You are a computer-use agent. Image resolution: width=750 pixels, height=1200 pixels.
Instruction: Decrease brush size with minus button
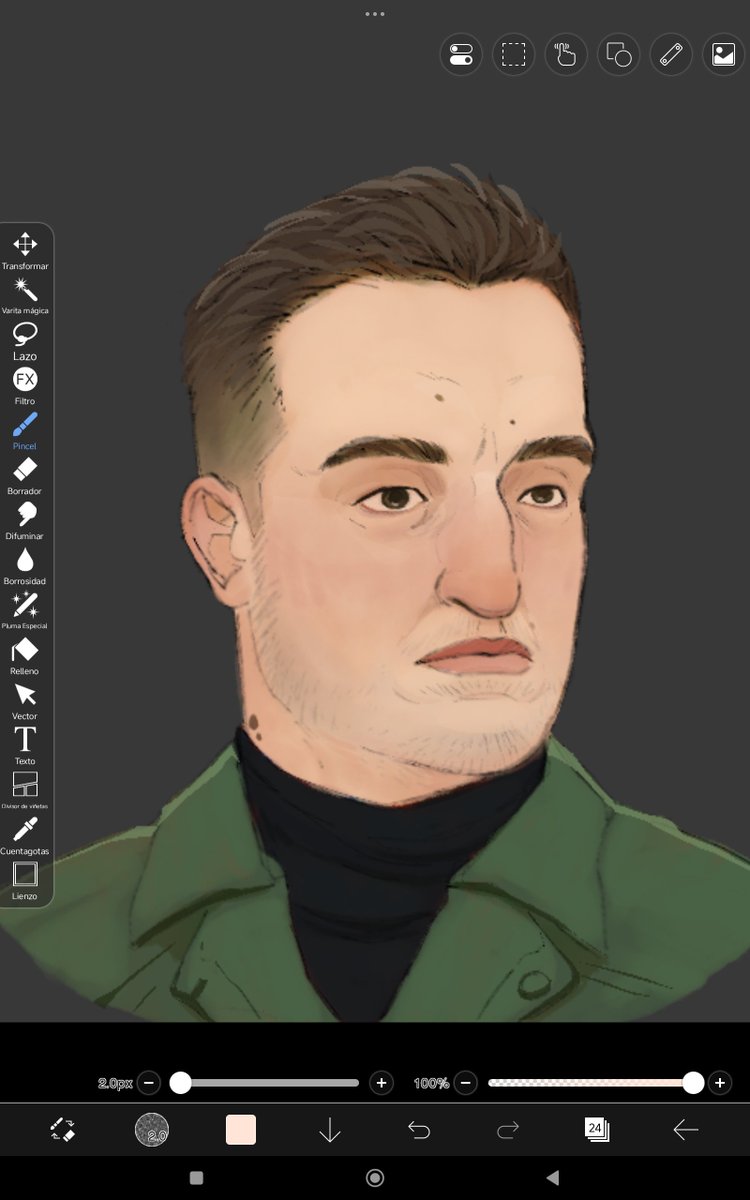point(149,1082)
